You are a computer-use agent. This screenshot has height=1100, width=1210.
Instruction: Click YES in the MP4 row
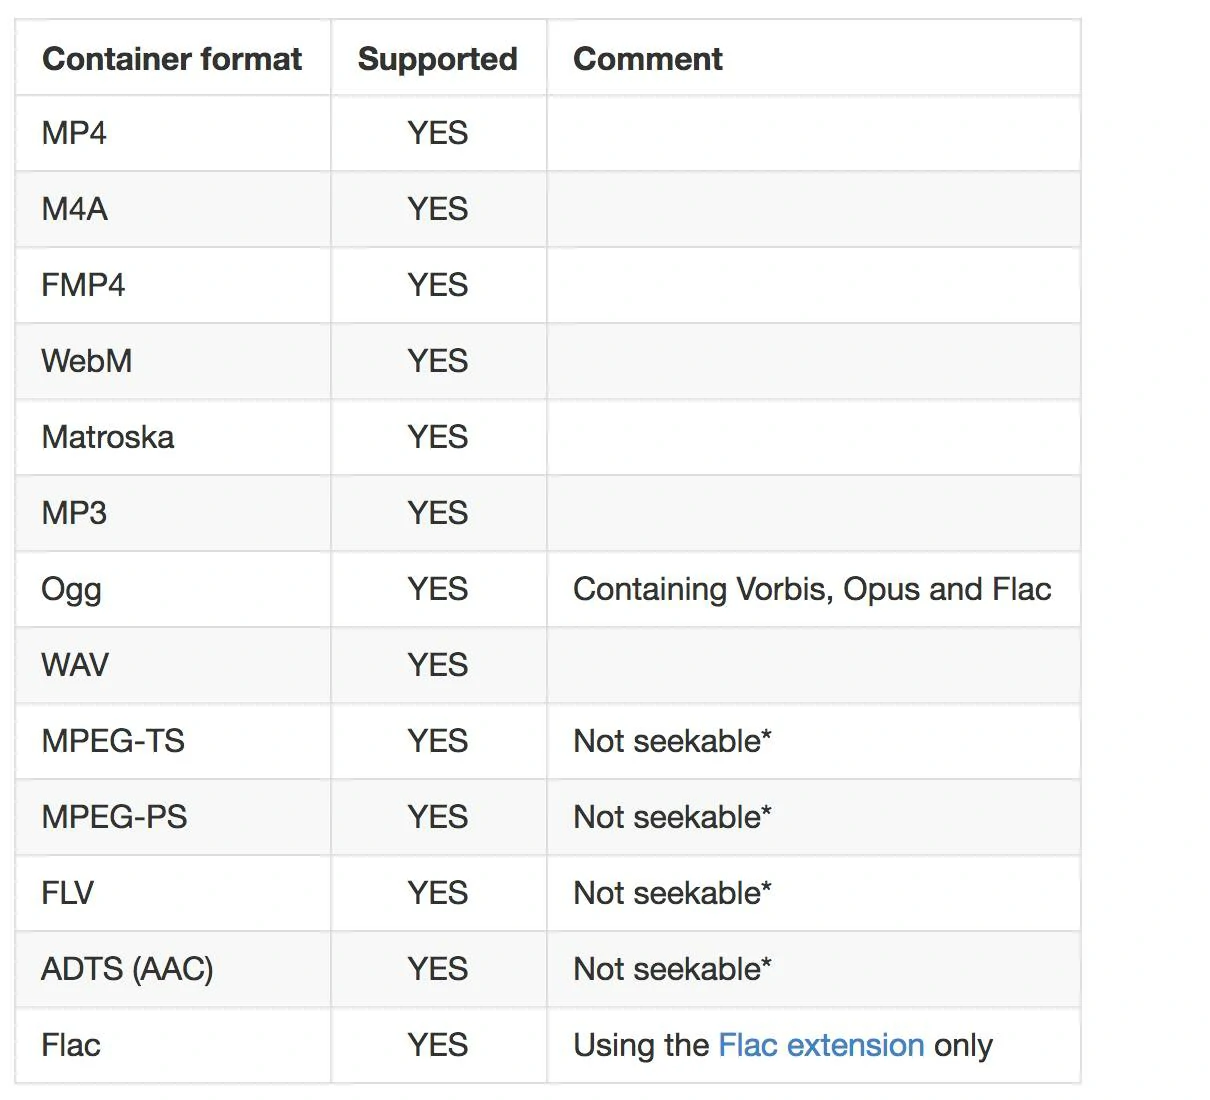point(437,133)
